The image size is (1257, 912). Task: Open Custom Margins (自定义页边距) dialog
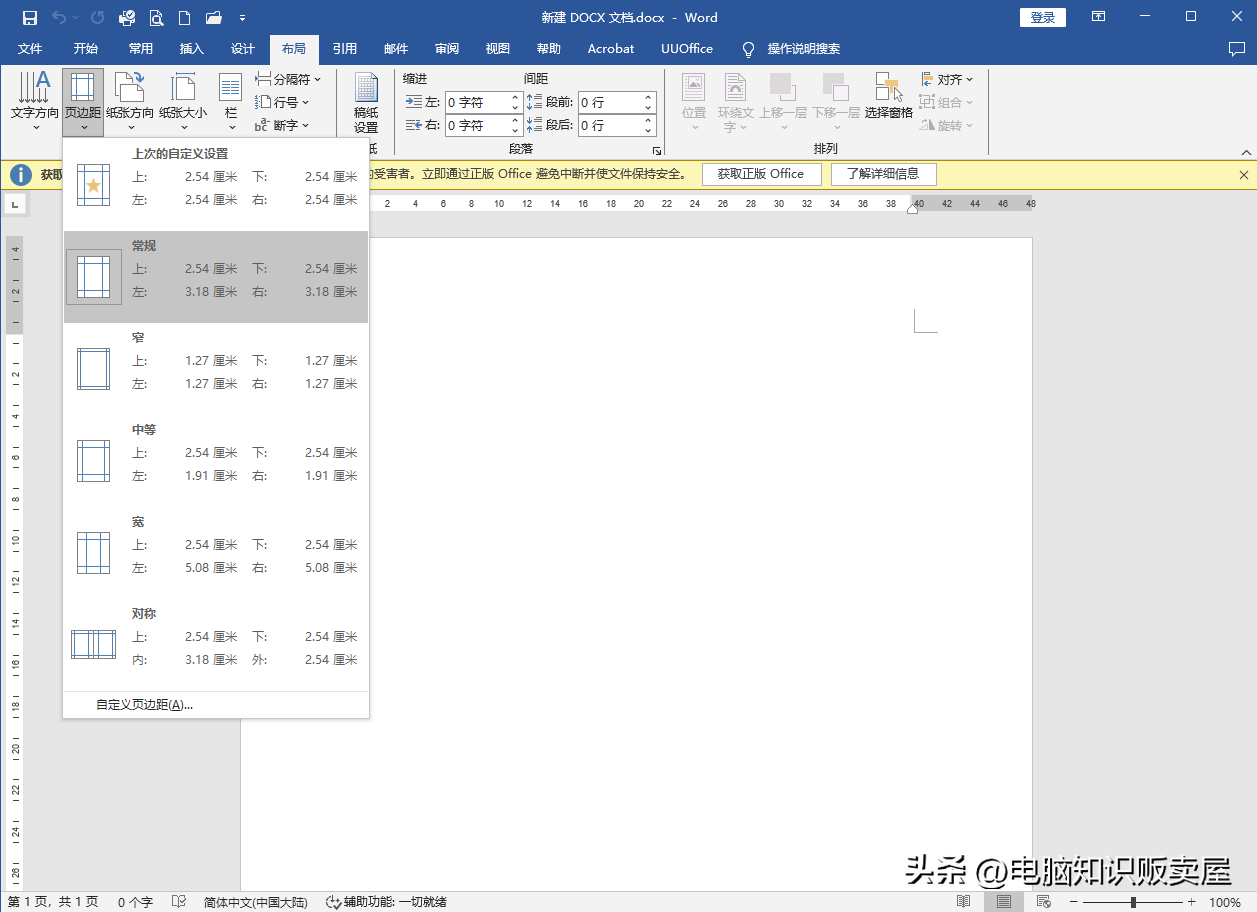(216, 705)
